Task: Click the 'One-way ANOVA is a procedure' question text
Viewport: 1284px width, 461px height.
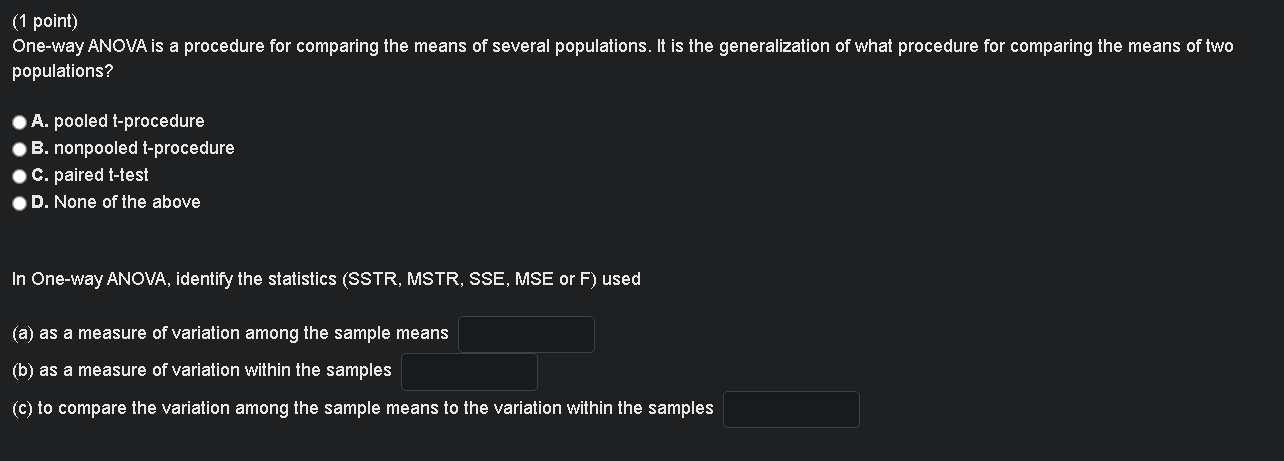Action: click(x=120, y=46)
